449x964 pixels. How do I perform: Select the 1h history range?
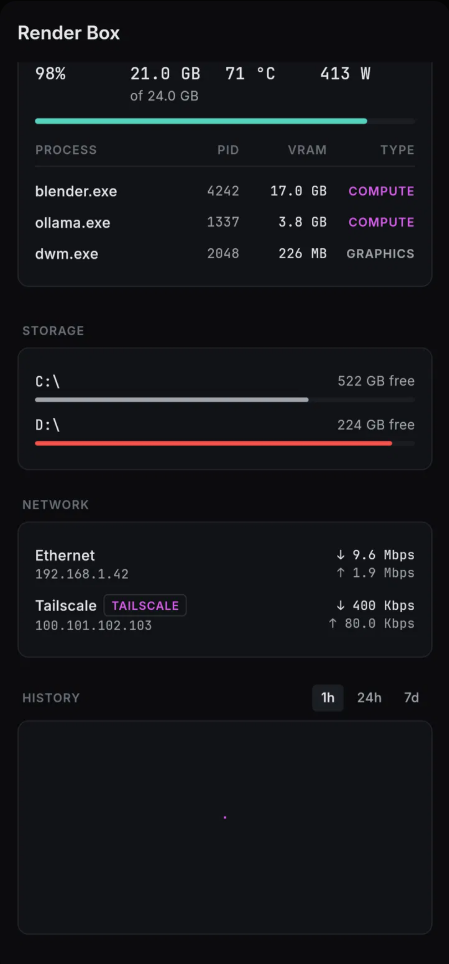328,698
